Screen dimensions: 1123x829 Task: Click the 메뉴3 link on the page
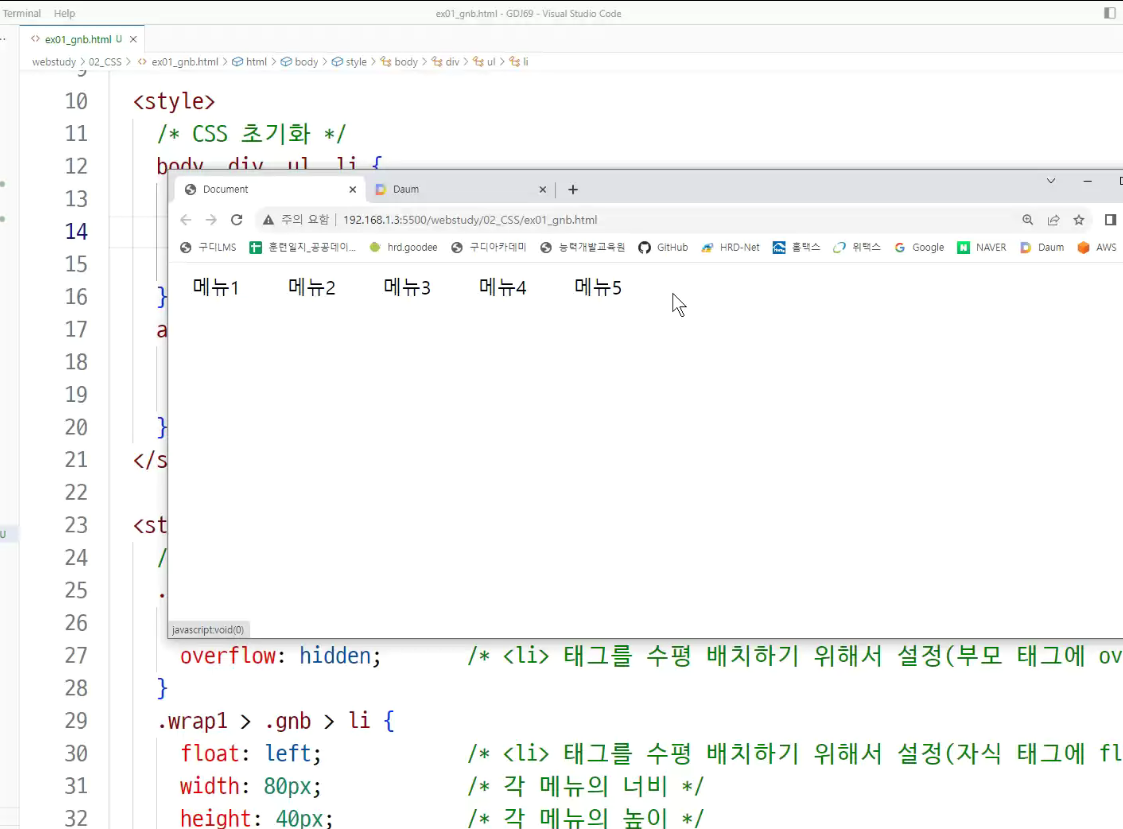click(x=407, y=288)
